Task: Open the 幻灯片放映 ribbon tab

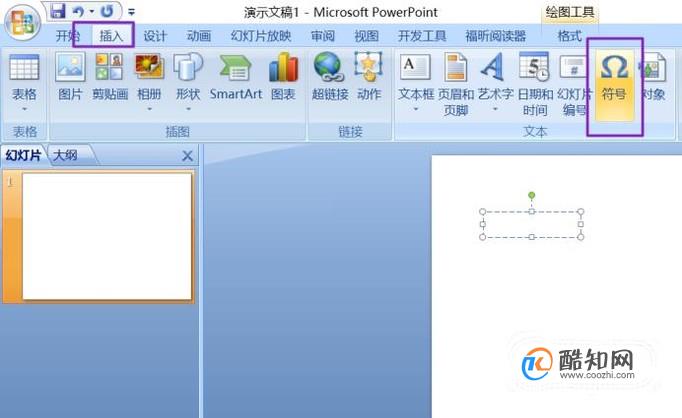Action: [261, 36]
